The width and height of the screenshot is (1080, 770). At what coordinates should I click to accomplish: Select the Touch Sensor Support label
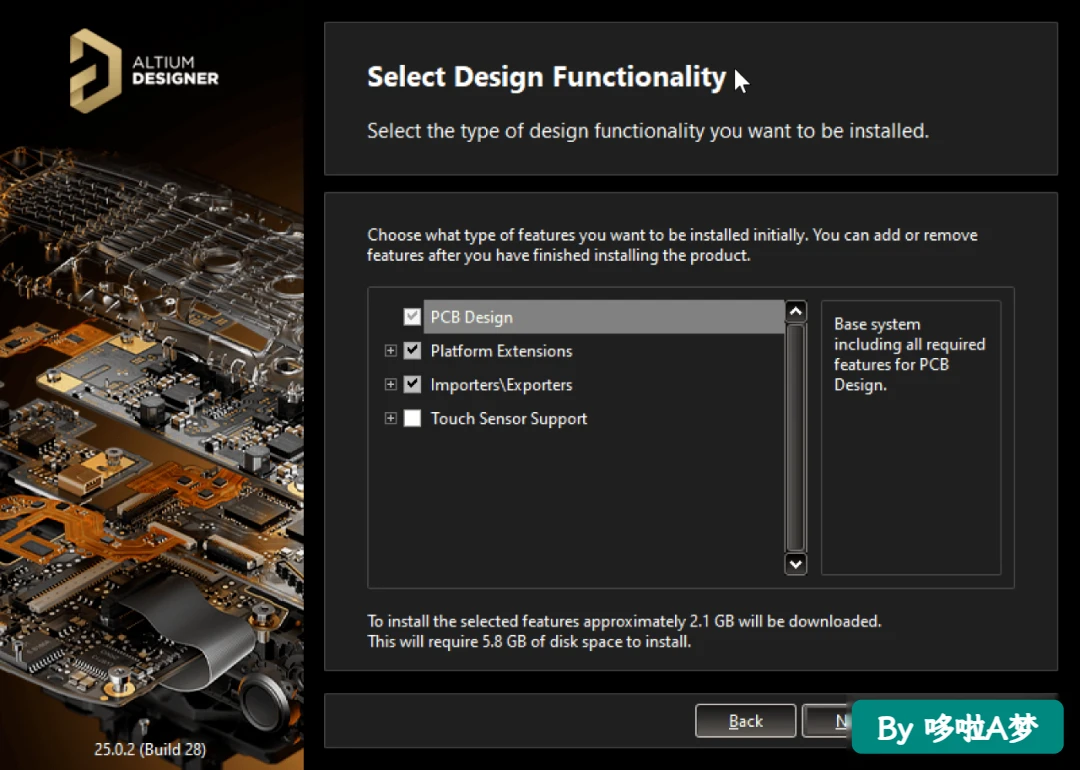click(509, 419)
